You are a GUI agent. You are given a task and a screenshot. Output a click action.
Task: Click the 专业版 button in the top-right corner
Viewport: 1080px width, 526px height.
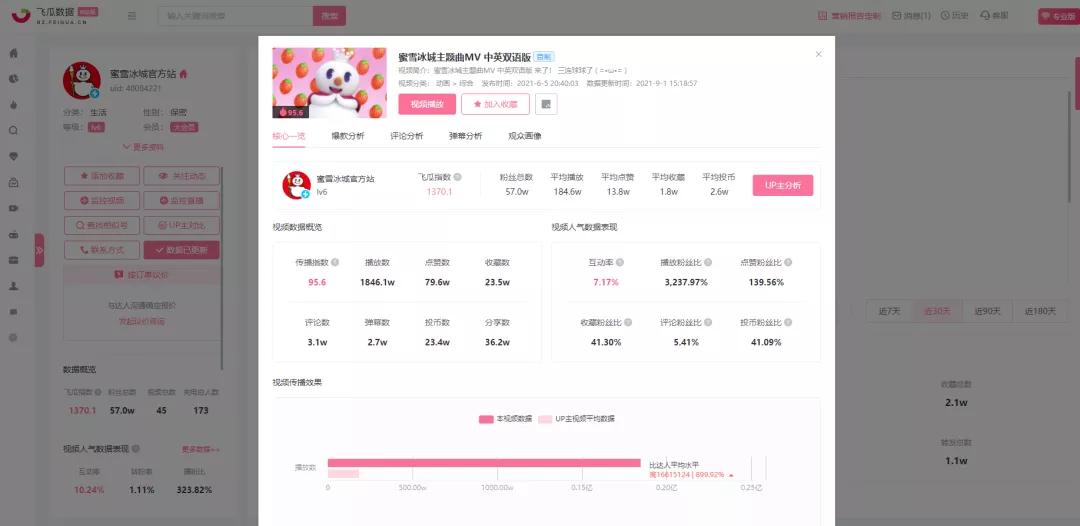click(1058, 16)
